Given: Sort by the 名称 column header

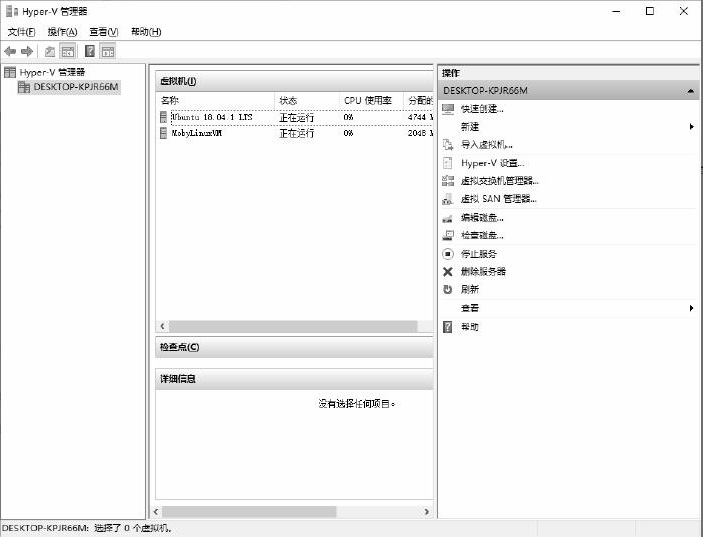Looking at the screenshot, I should (x=215, y=100).
